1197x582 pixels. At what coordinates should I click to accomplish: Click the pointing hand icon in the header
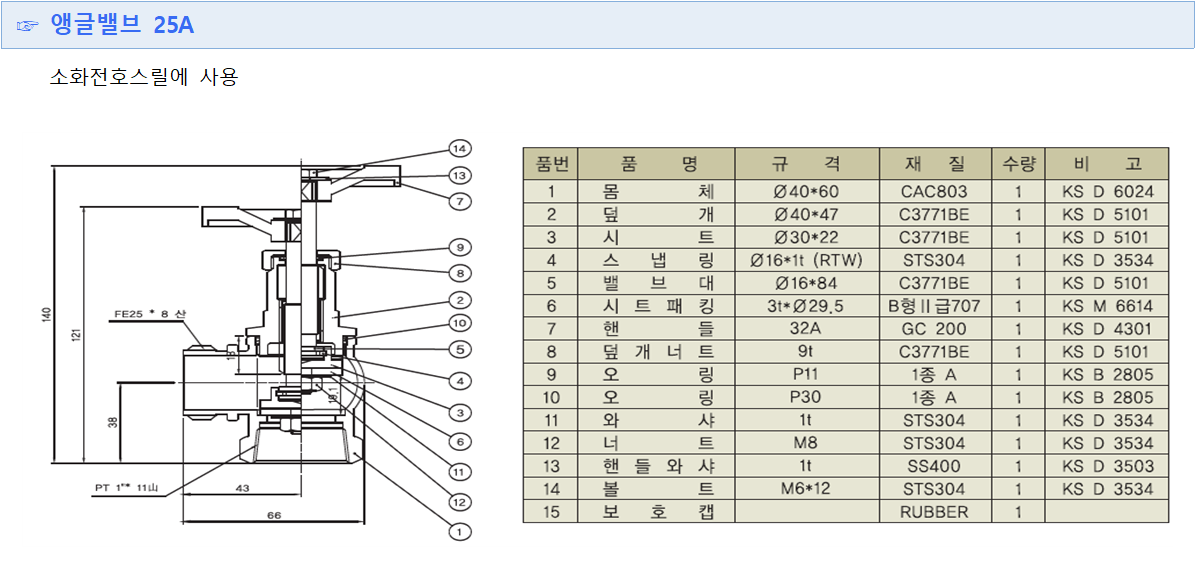(x=27, y=26)
